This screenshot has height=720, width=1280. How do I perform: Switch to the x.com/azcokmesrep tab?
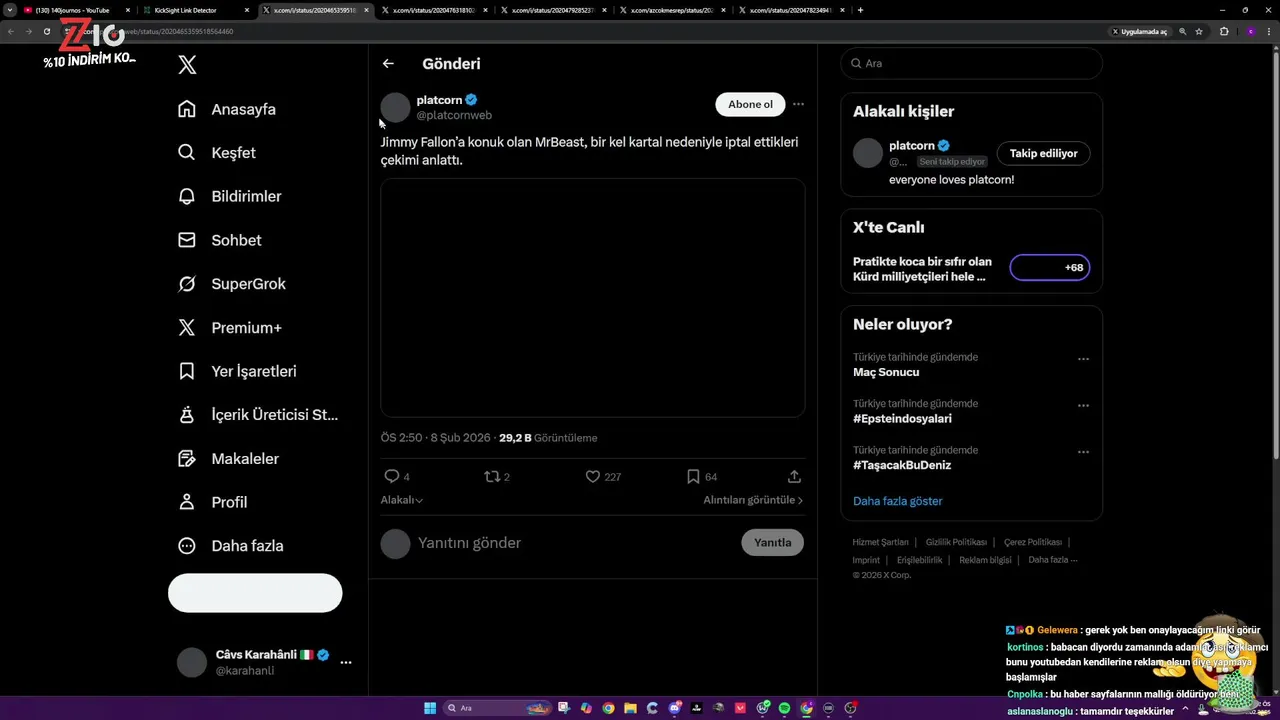[672, 10]
